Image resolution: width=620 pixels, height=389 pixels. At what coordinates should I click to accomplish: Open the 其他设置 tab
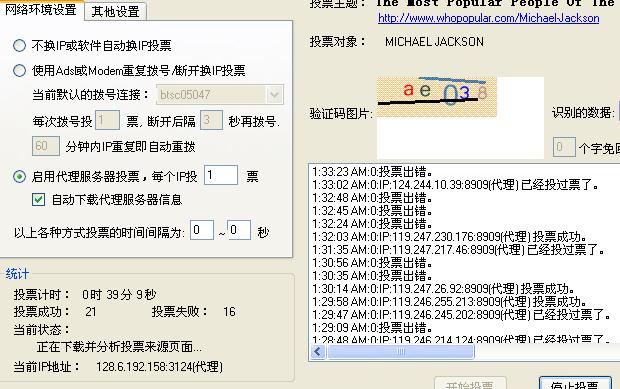pos(115,11)
